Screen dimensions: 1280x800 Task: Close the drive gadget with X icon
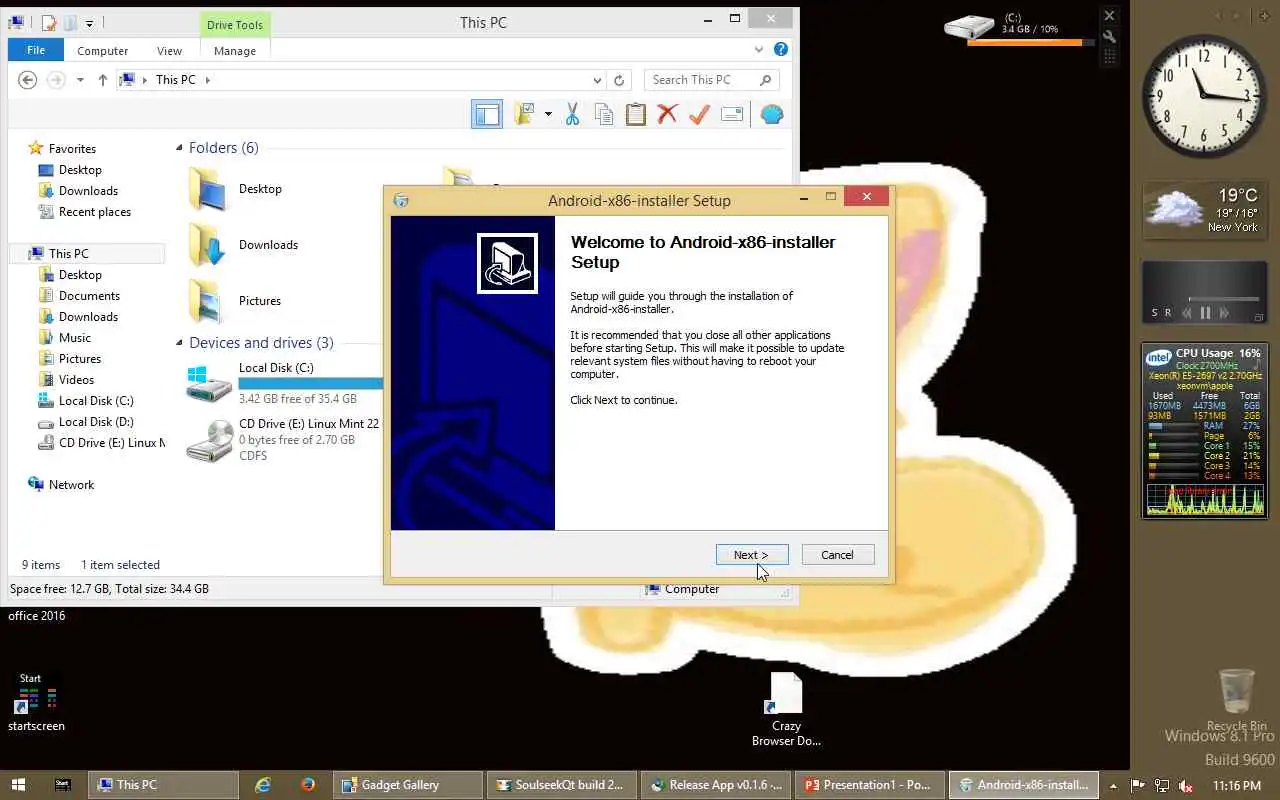(1109, 16)
